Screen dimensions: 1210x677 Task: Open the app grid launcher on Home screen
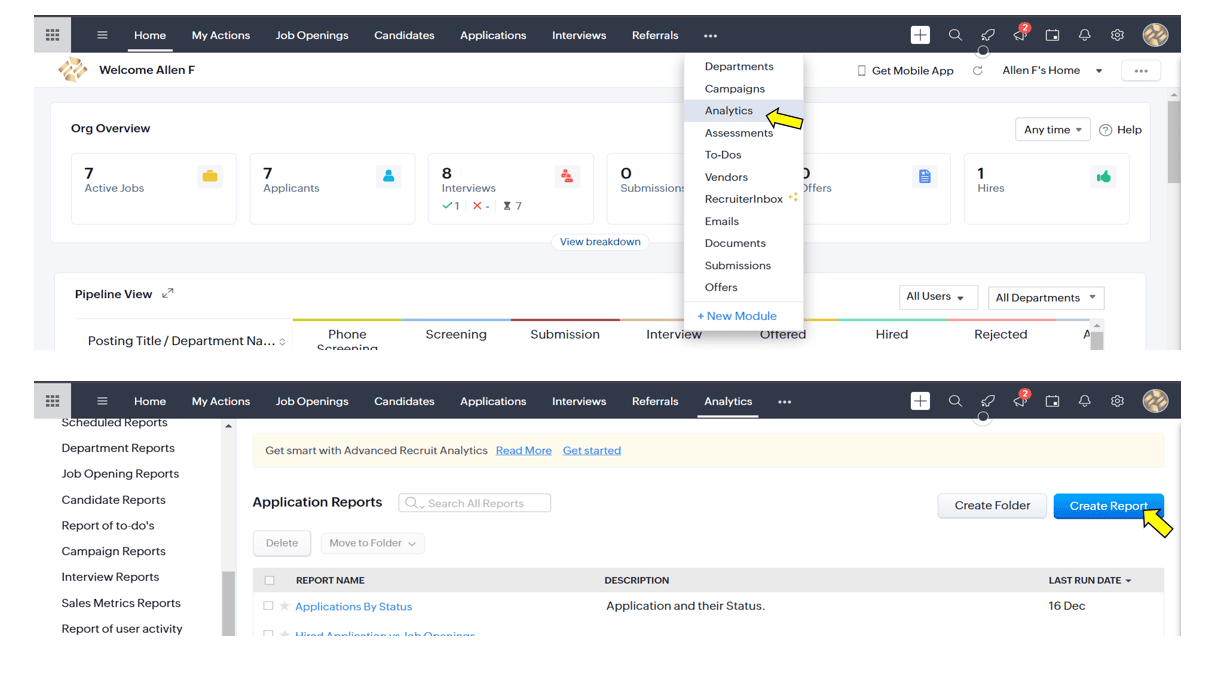tap(53, 35)
